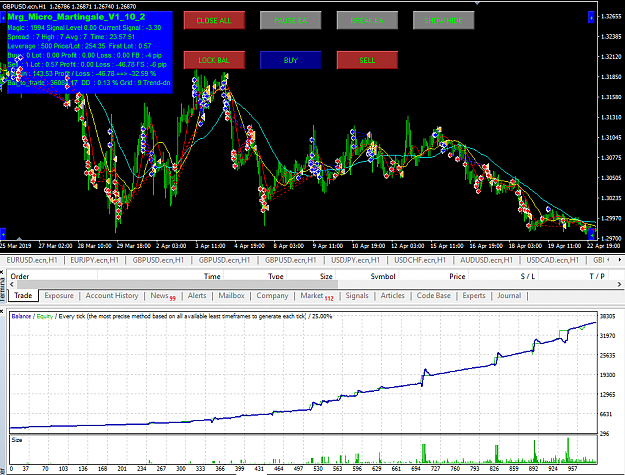
Task: Click blue corner marker at chart top-right
Action: point(592,18)
